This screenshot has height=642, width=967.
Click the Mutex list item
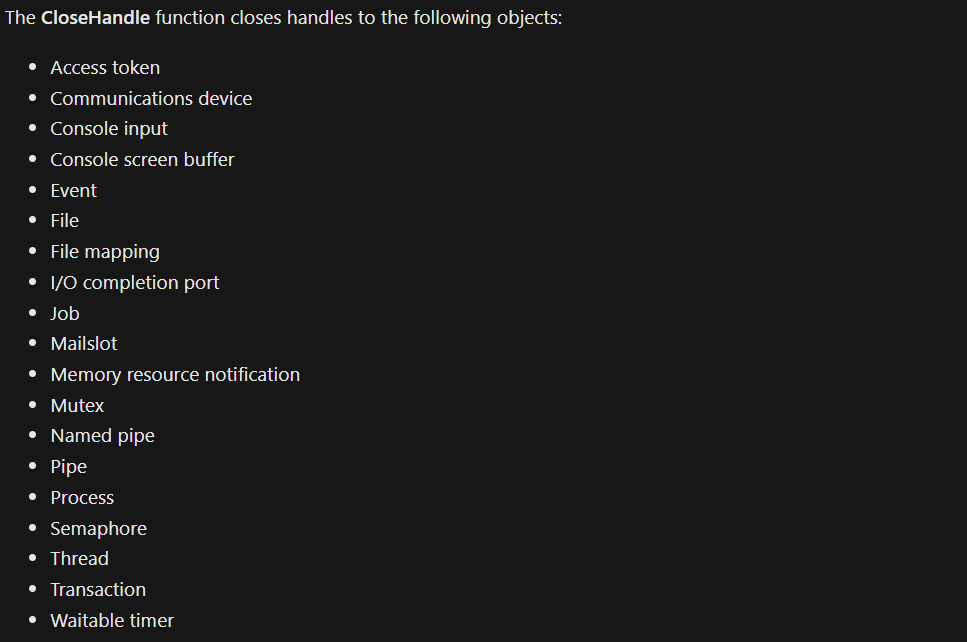click(77, 405)
